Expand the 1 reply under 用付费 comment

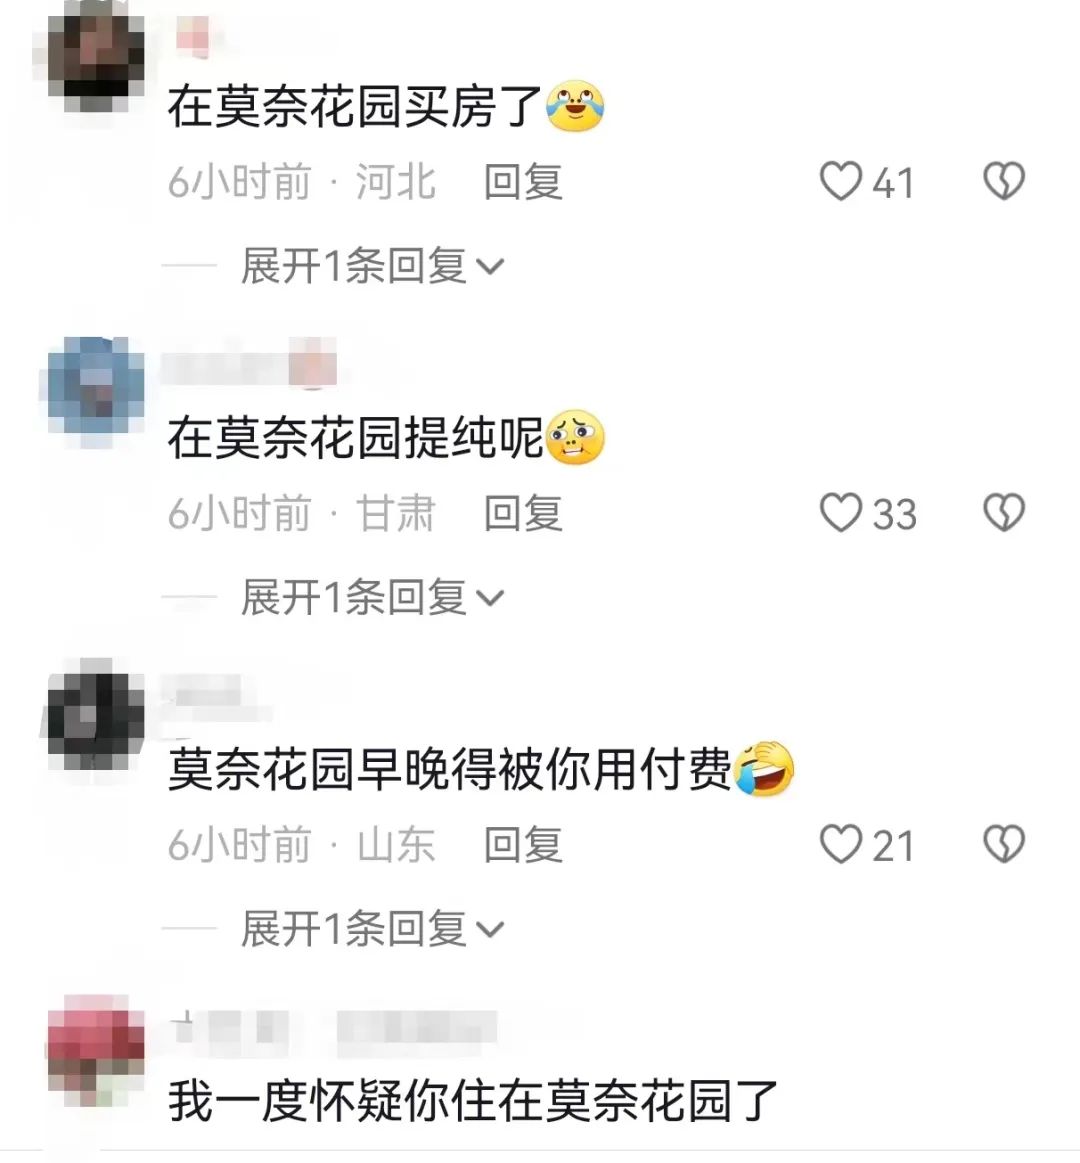click(372, 929)
